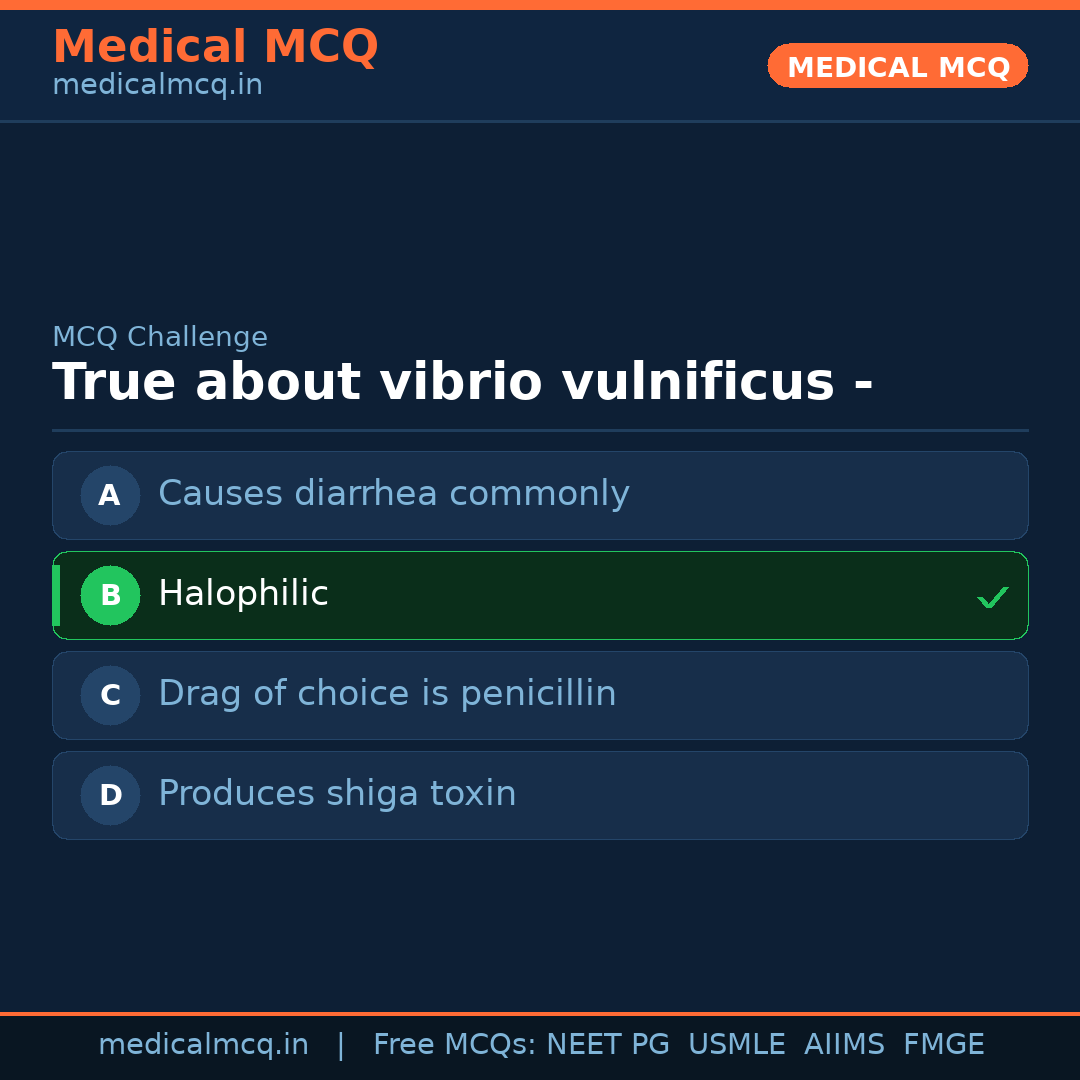
Task: Click the 'MCQ Challenge' label
Action: click(x=160, y=338)
